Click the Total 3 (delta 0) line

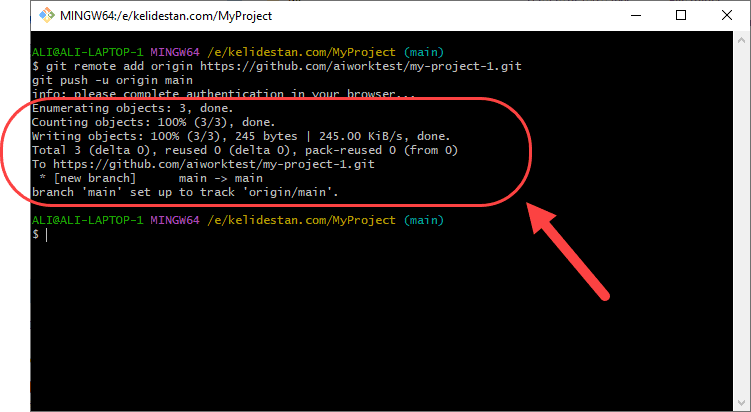(245, 150)
